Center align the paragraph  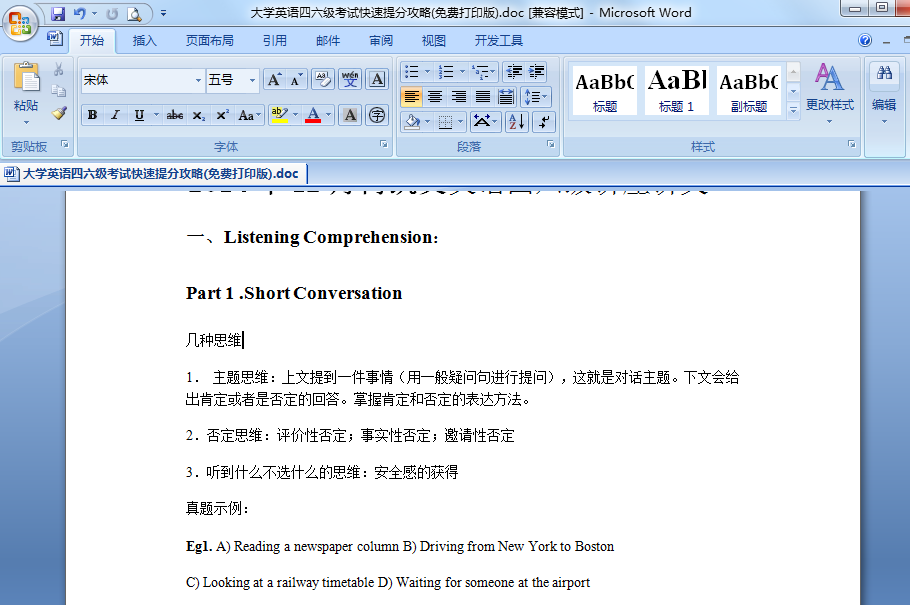click(435, 96)
